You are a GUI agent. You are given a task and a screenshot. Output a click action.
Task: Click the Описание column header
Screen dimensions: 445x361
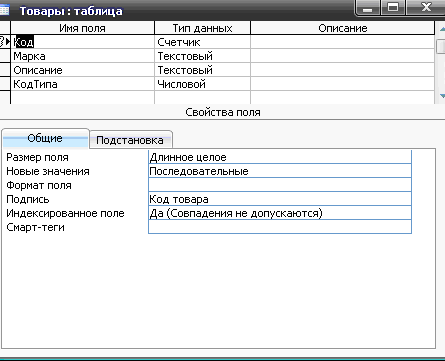click(x=342, y=28)
